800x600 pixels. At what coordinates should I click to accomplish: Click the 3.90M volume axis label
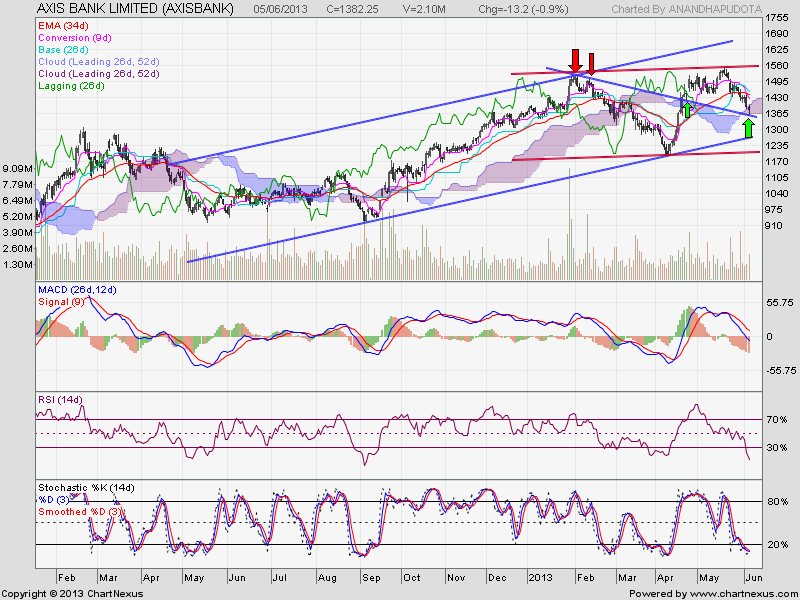pyautogui.click(x=18, y=232)
